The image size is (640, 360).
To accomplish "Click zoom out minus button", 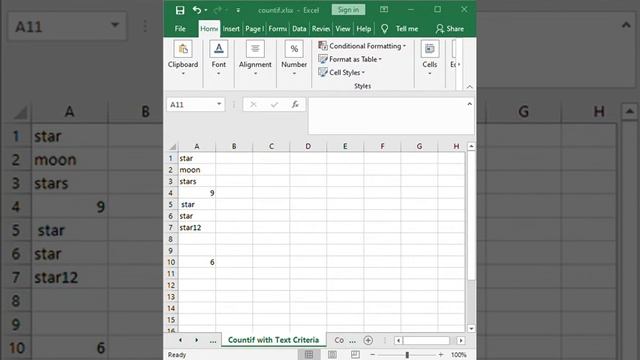I will (x=373, y=355).
